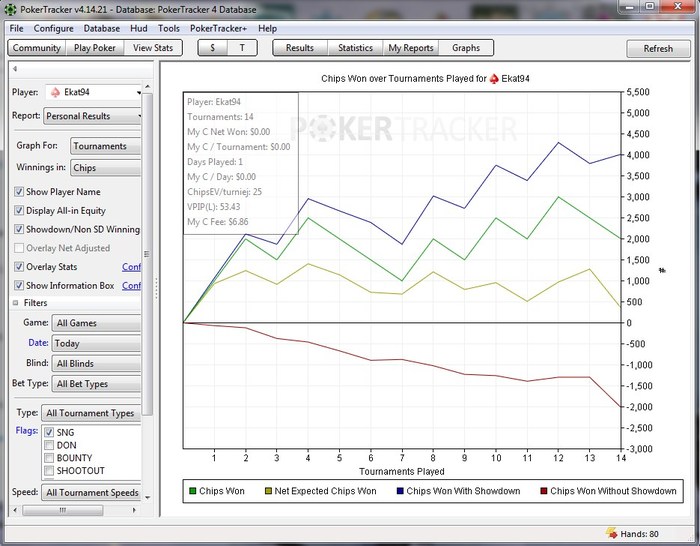Open the Results tab
700x546 pixels.
click(x=300, y=48)
